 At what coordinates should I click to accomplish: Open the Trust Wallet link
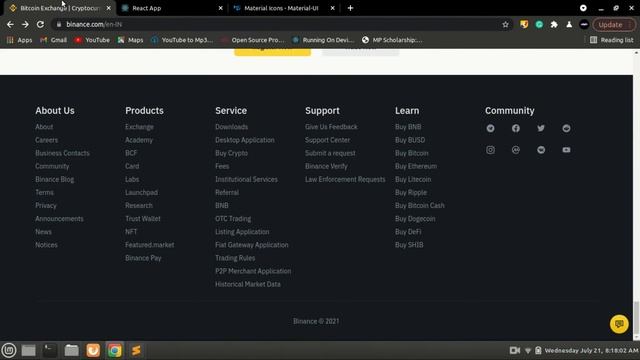[143, 219]
